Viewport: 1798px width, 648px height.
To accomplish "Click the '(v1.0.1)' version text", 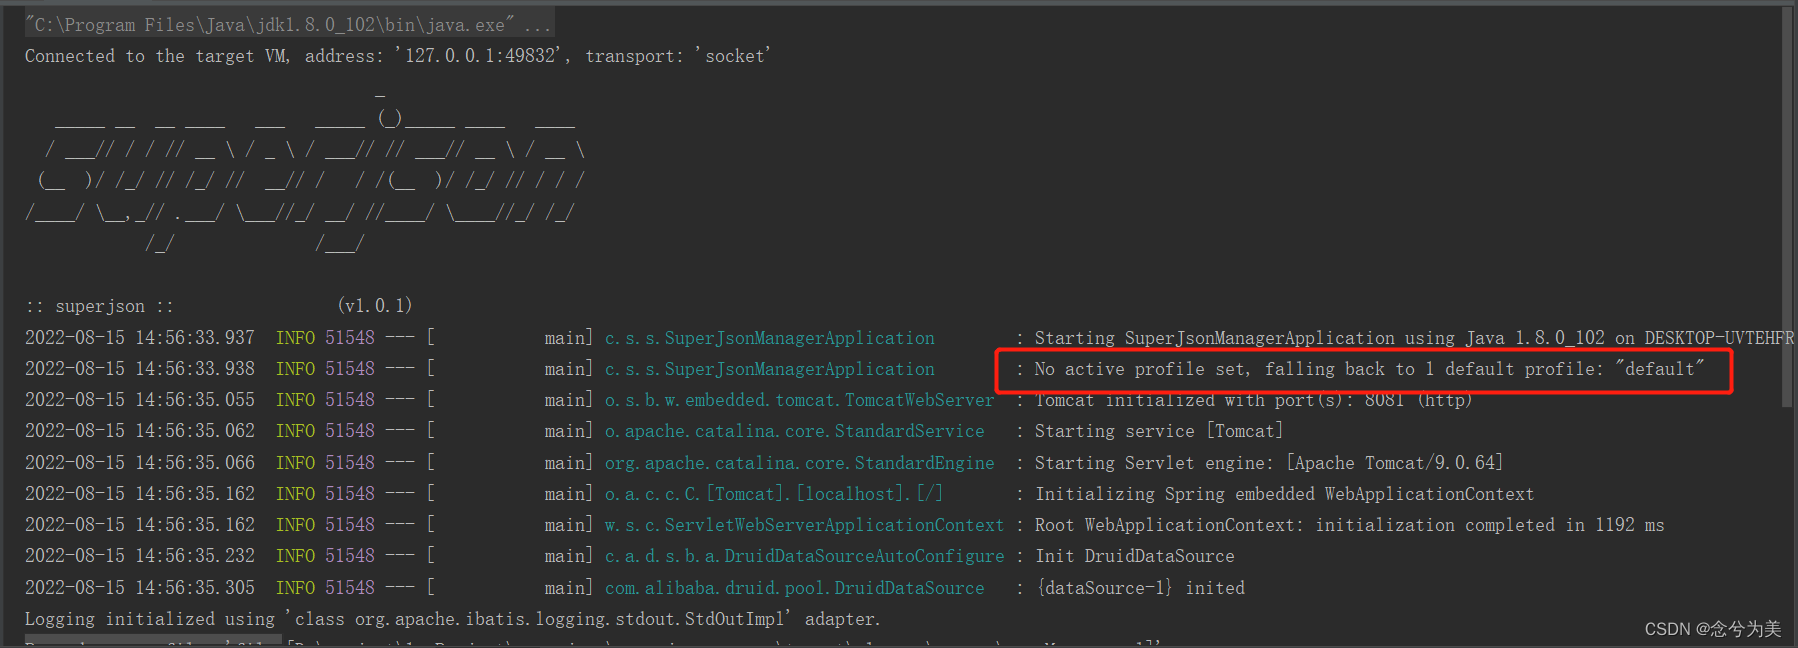I will click(x=375, y=305).
